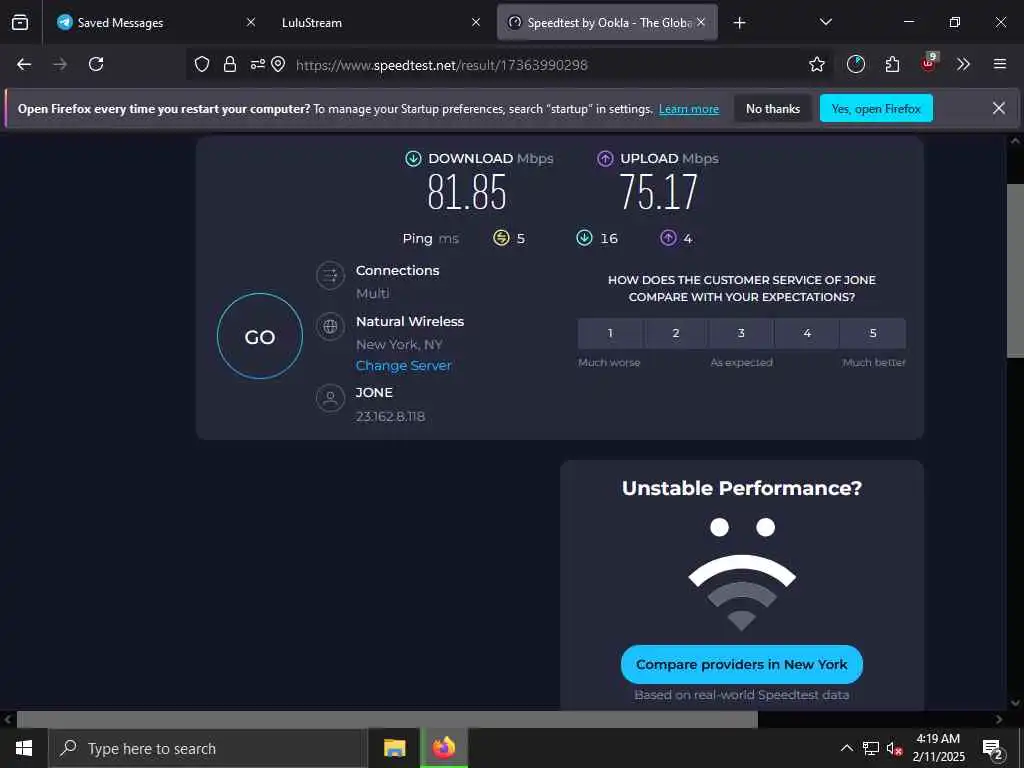1024x768 pixels.
Task: Rate customer service 1 Much worse
Action: (610, 333)
